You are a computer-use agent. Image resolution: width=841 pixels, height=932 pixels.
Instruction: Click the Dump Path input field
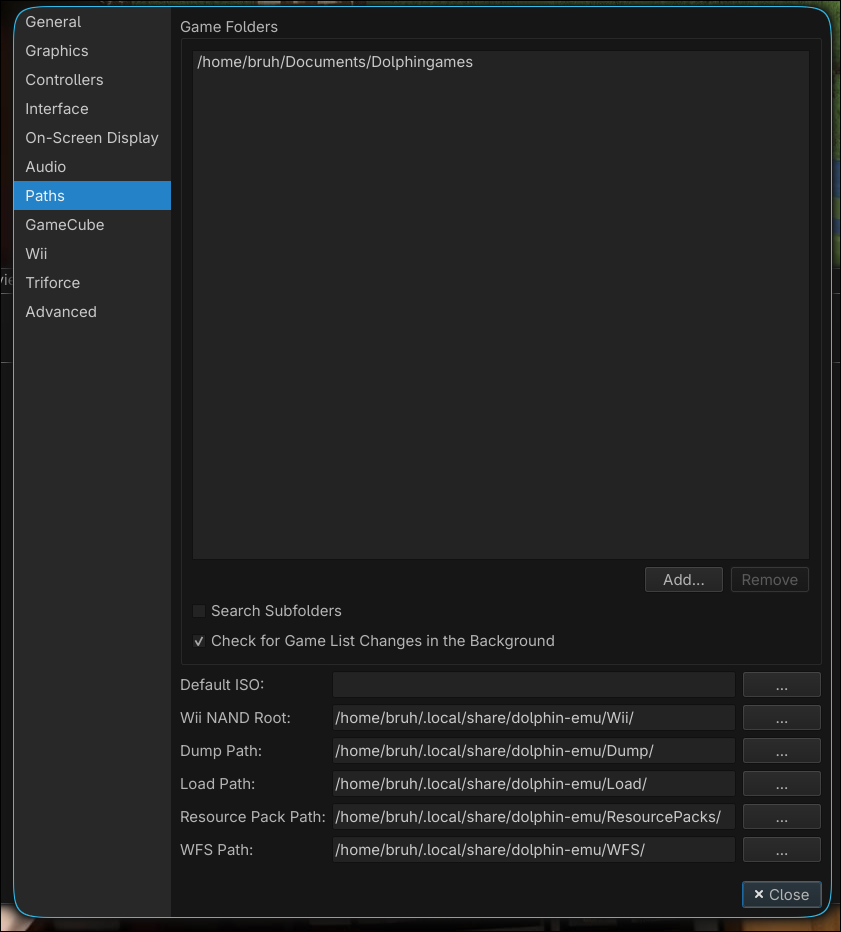tap(534, 751)
